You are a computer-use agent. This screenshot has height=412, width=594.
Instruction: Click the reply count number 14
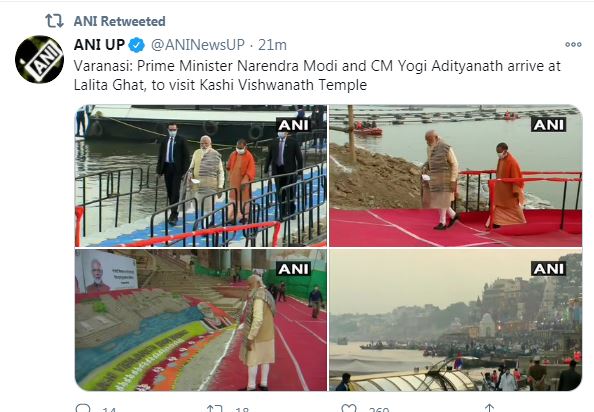(x=109, y=409)
